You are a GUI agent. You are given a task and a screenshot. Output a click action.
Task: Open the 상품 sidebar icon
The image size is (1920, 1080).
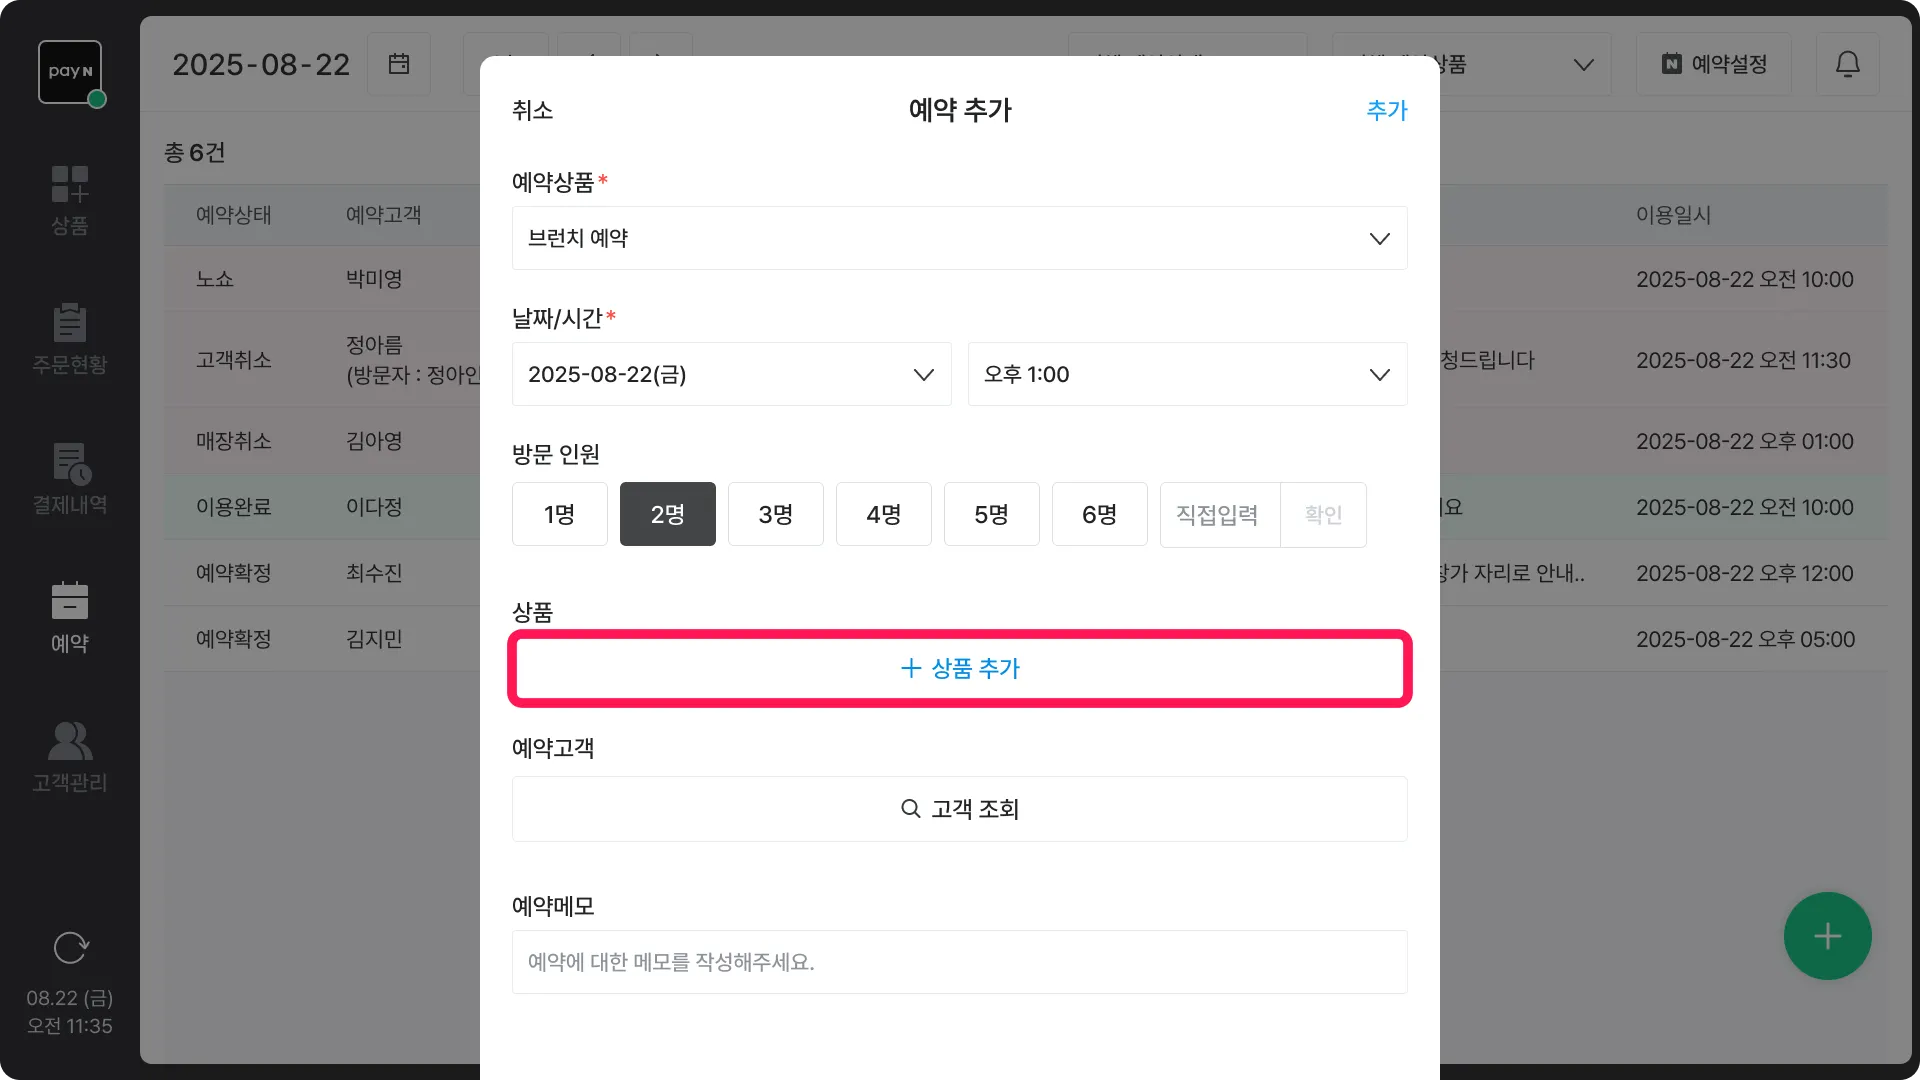(70, 186)
